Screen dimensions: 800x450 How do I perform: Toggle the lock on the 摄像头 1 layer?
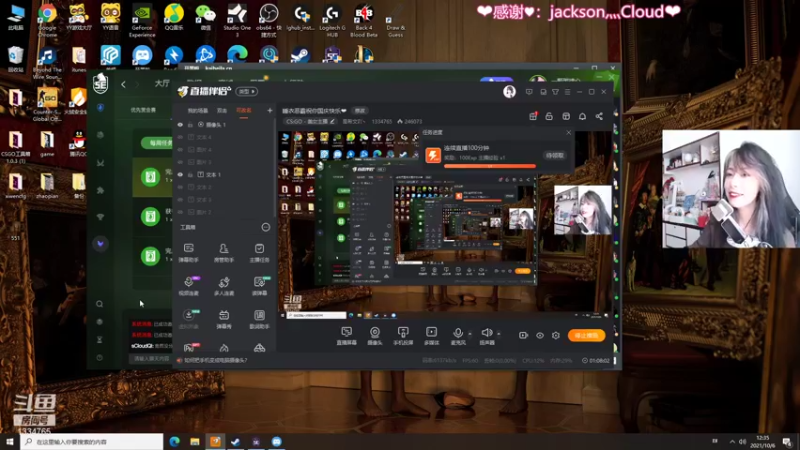point(190,124)
